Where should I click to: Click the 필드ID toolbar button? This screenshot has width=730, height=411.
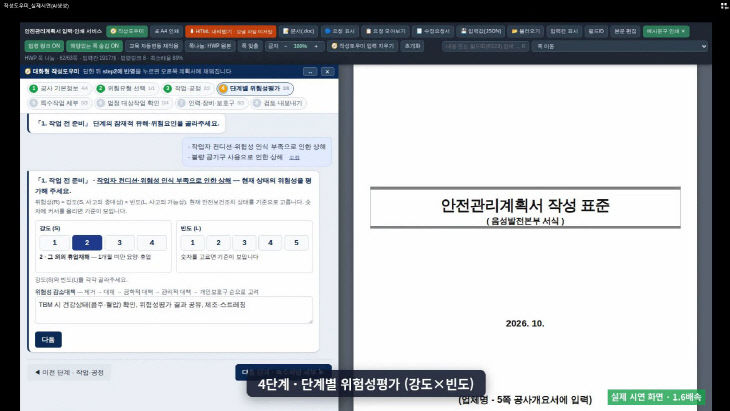pos(595,31)
